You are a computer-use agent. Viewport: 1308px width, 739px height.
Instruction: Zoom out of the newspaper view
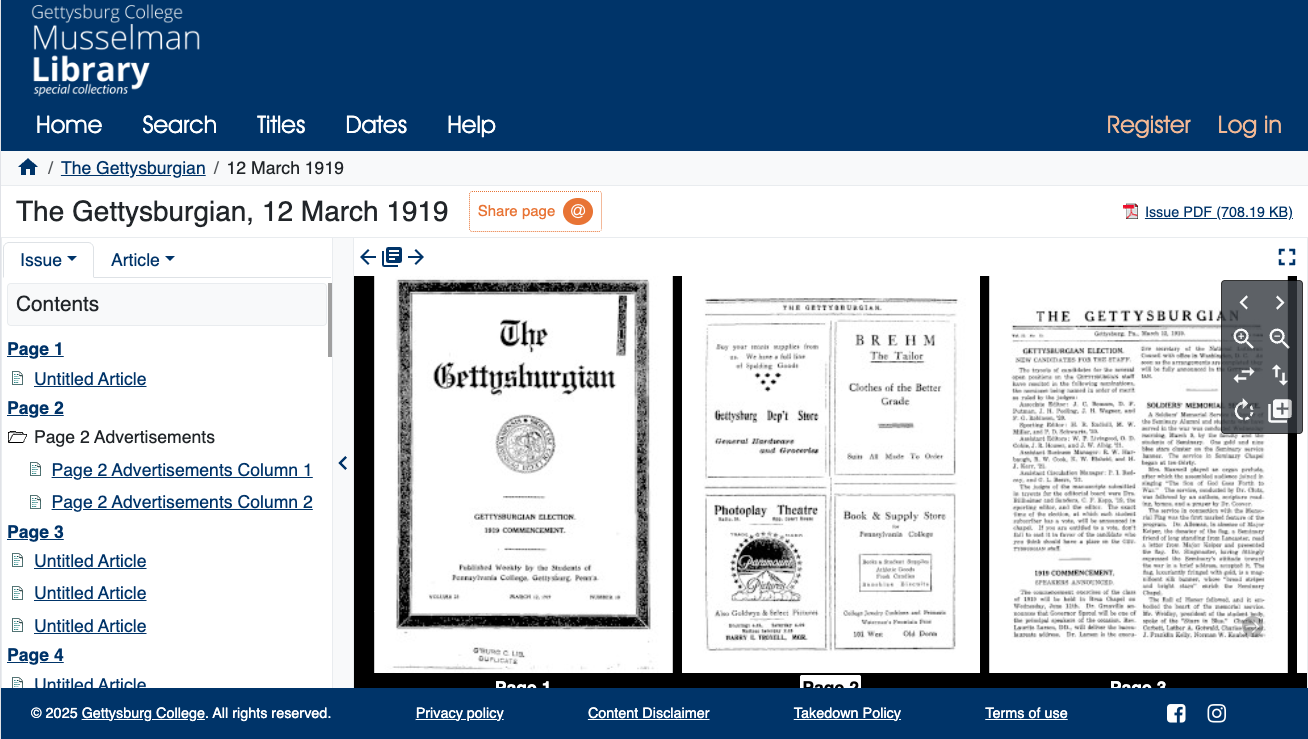(1279, 339)
